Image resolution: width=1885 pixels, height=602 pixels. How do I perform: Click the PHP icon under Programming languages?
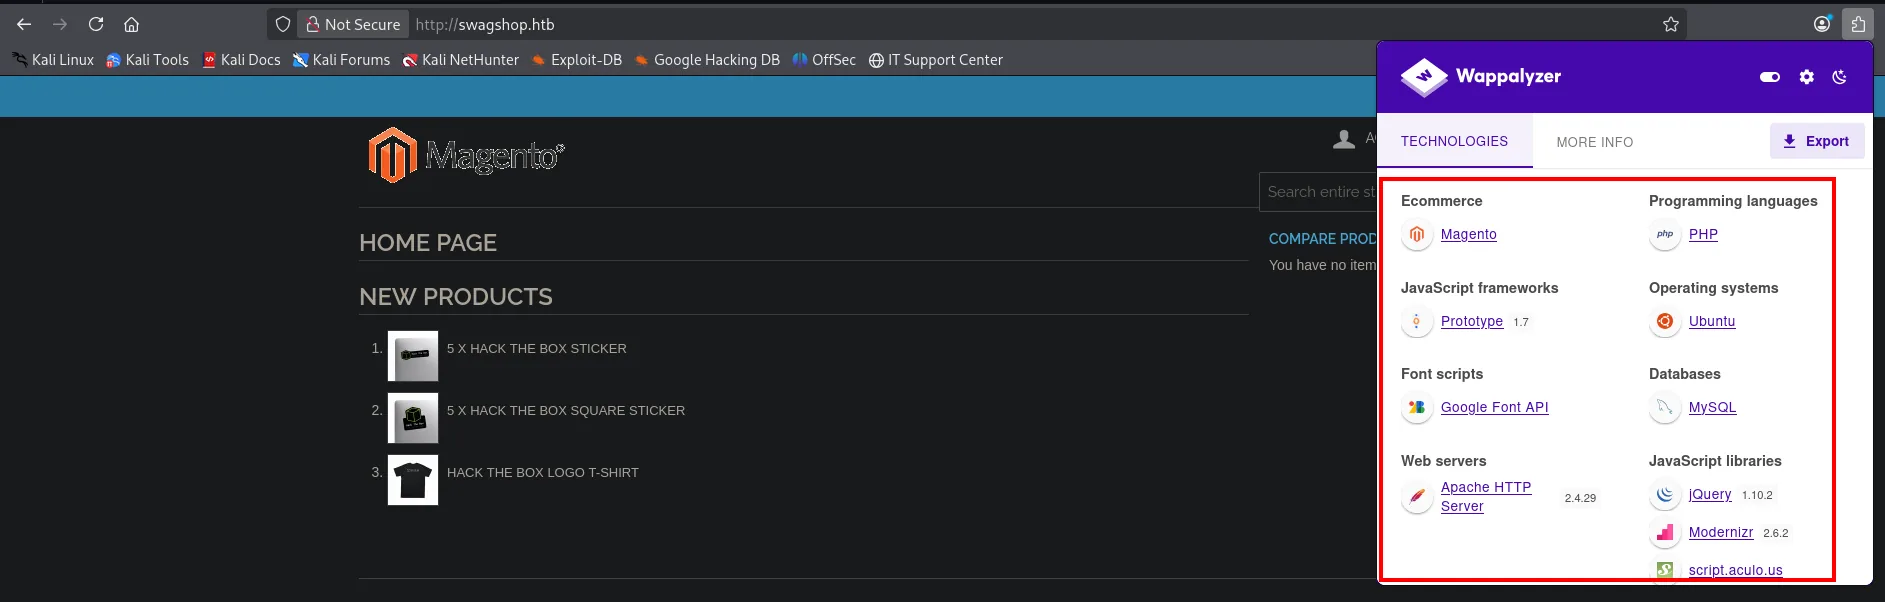(x=1665, y=235)
